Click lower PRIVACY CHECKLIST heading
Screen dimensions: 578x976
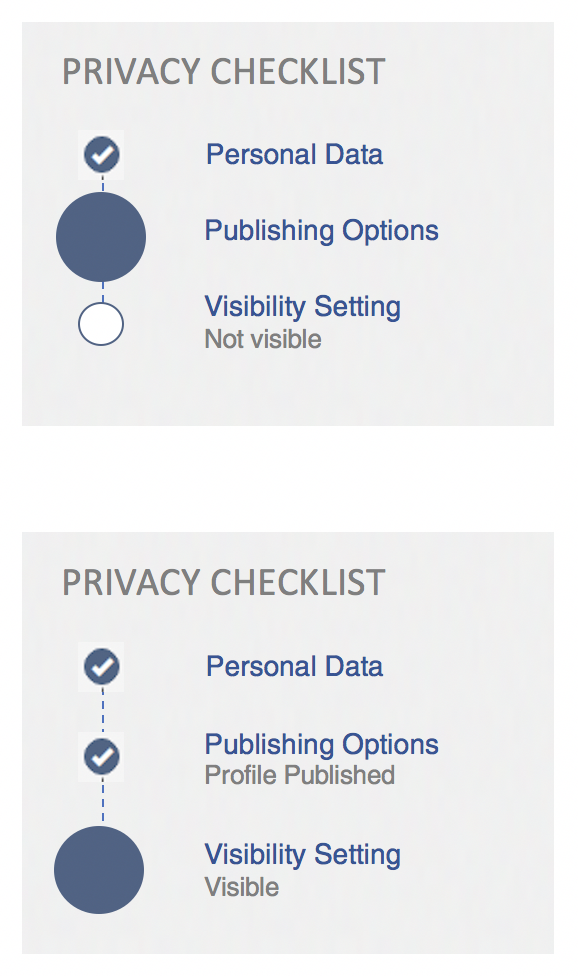coord(223,583)
